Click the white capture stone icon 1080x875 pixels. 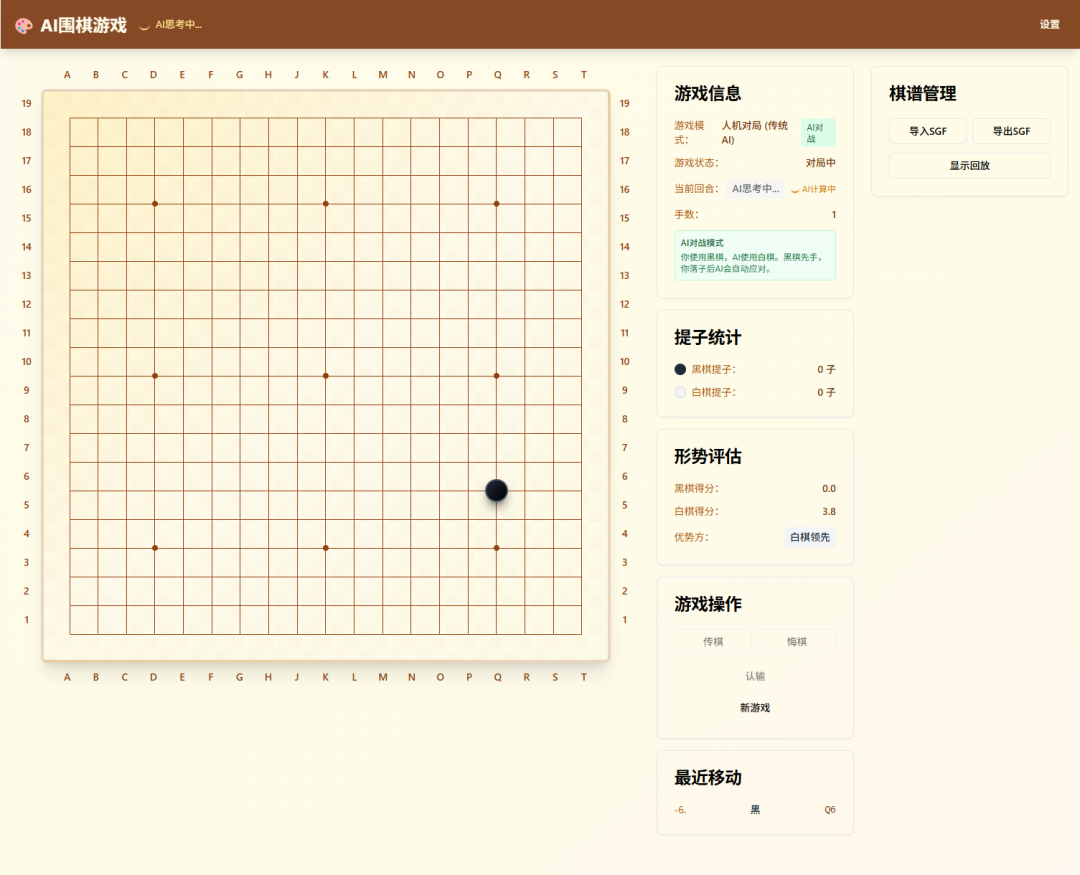681,392
